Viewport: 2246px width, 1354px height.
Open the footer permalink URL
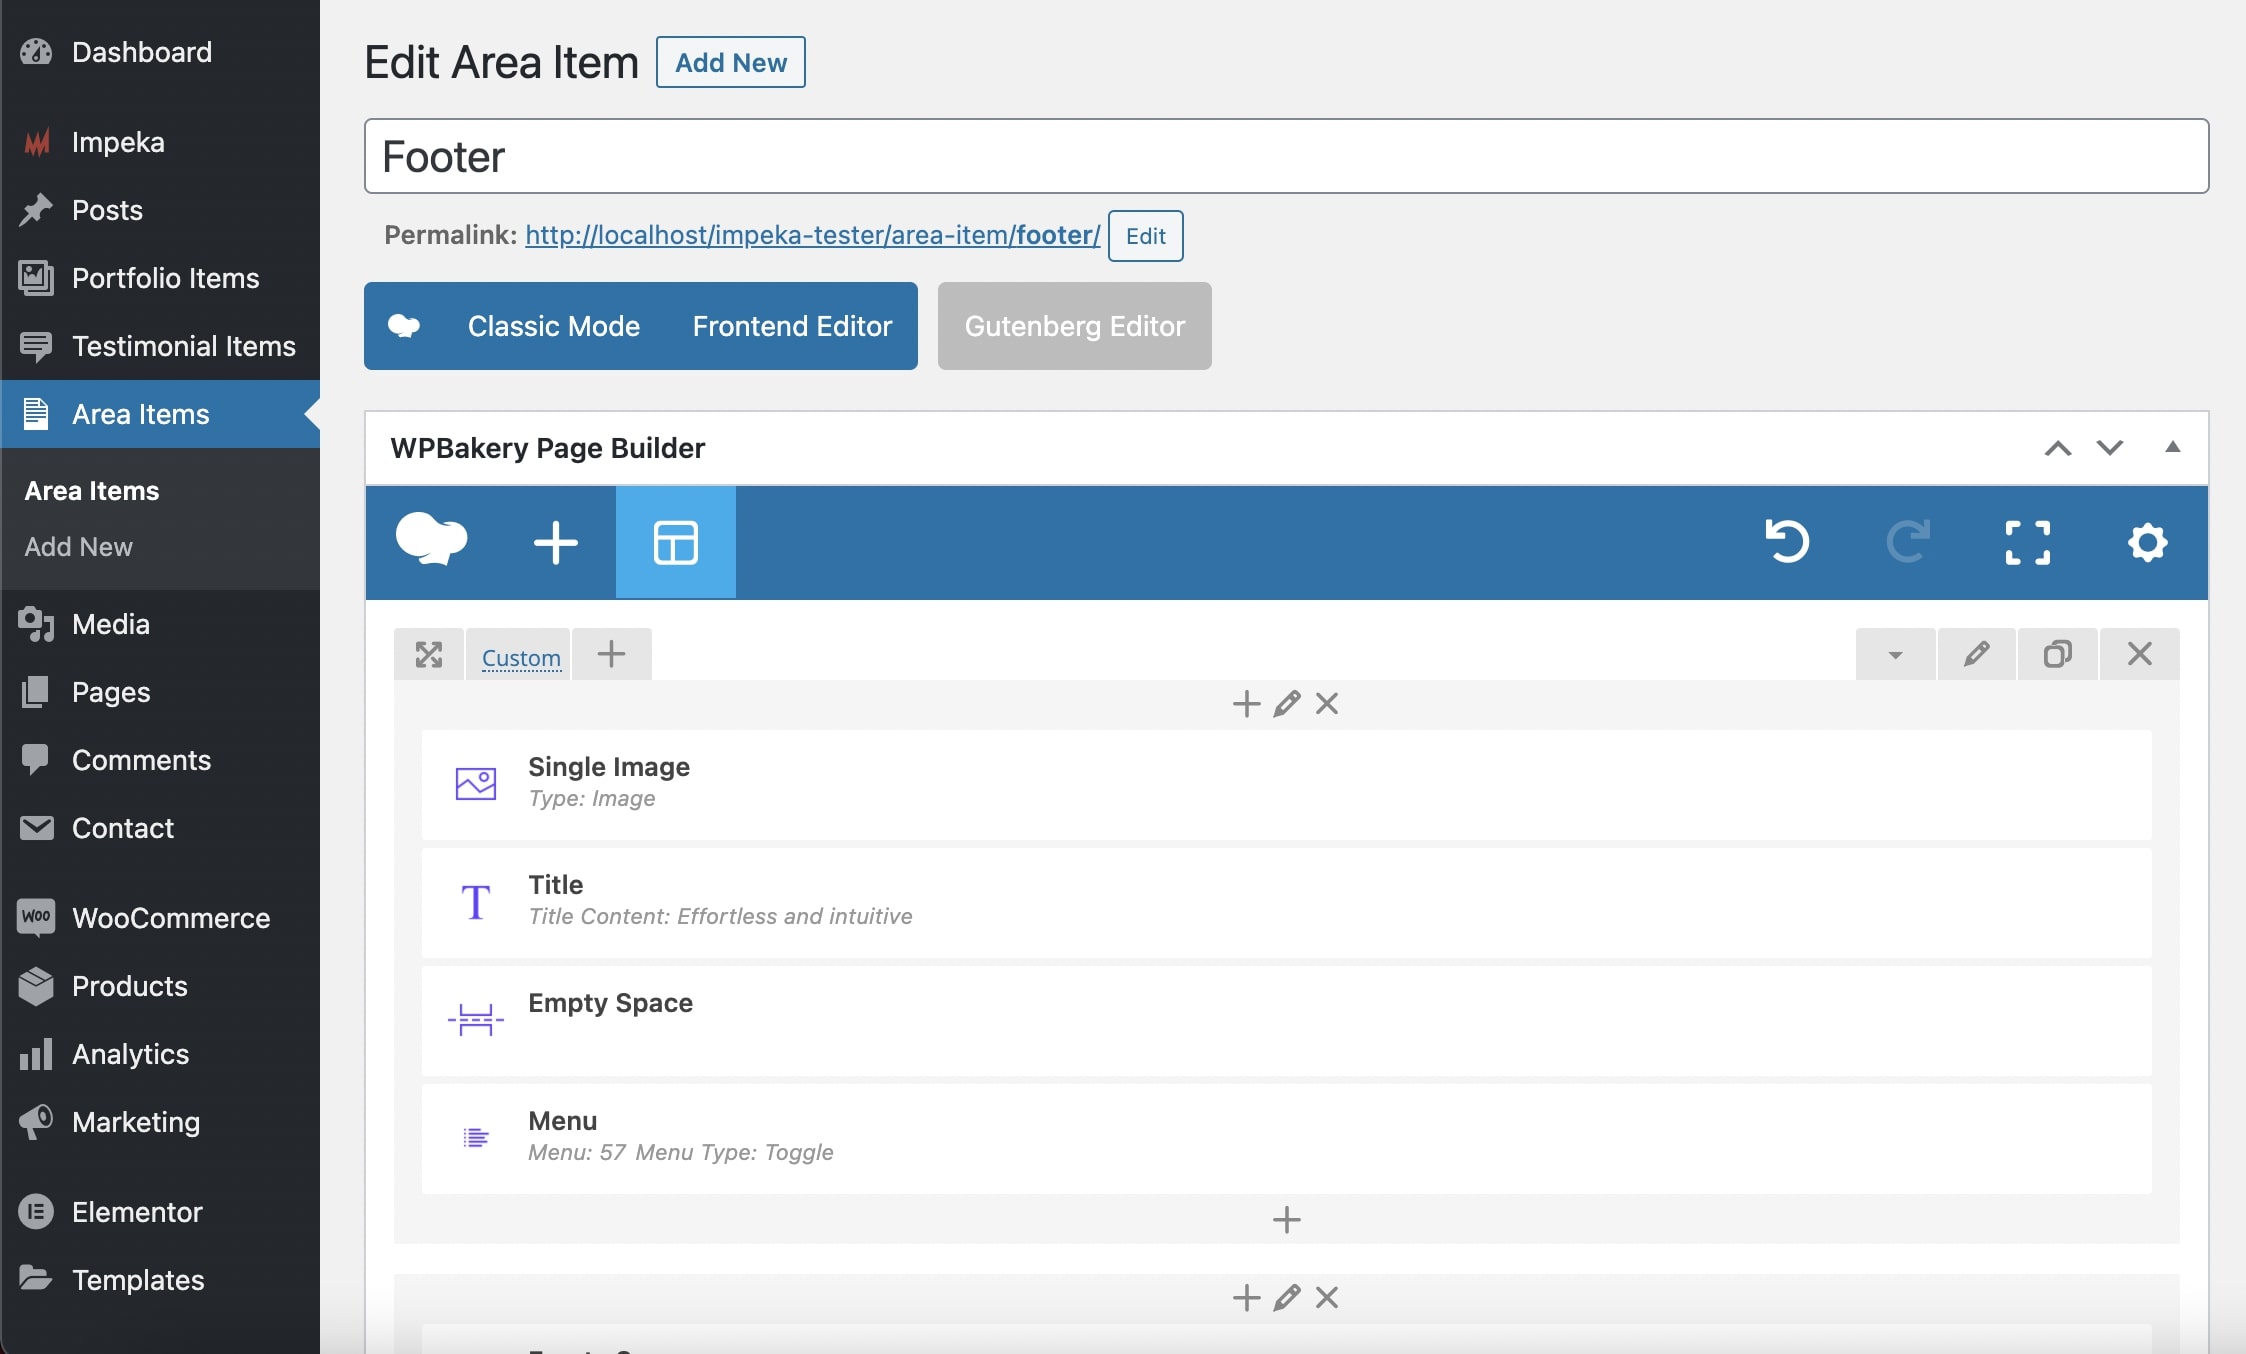812,235
